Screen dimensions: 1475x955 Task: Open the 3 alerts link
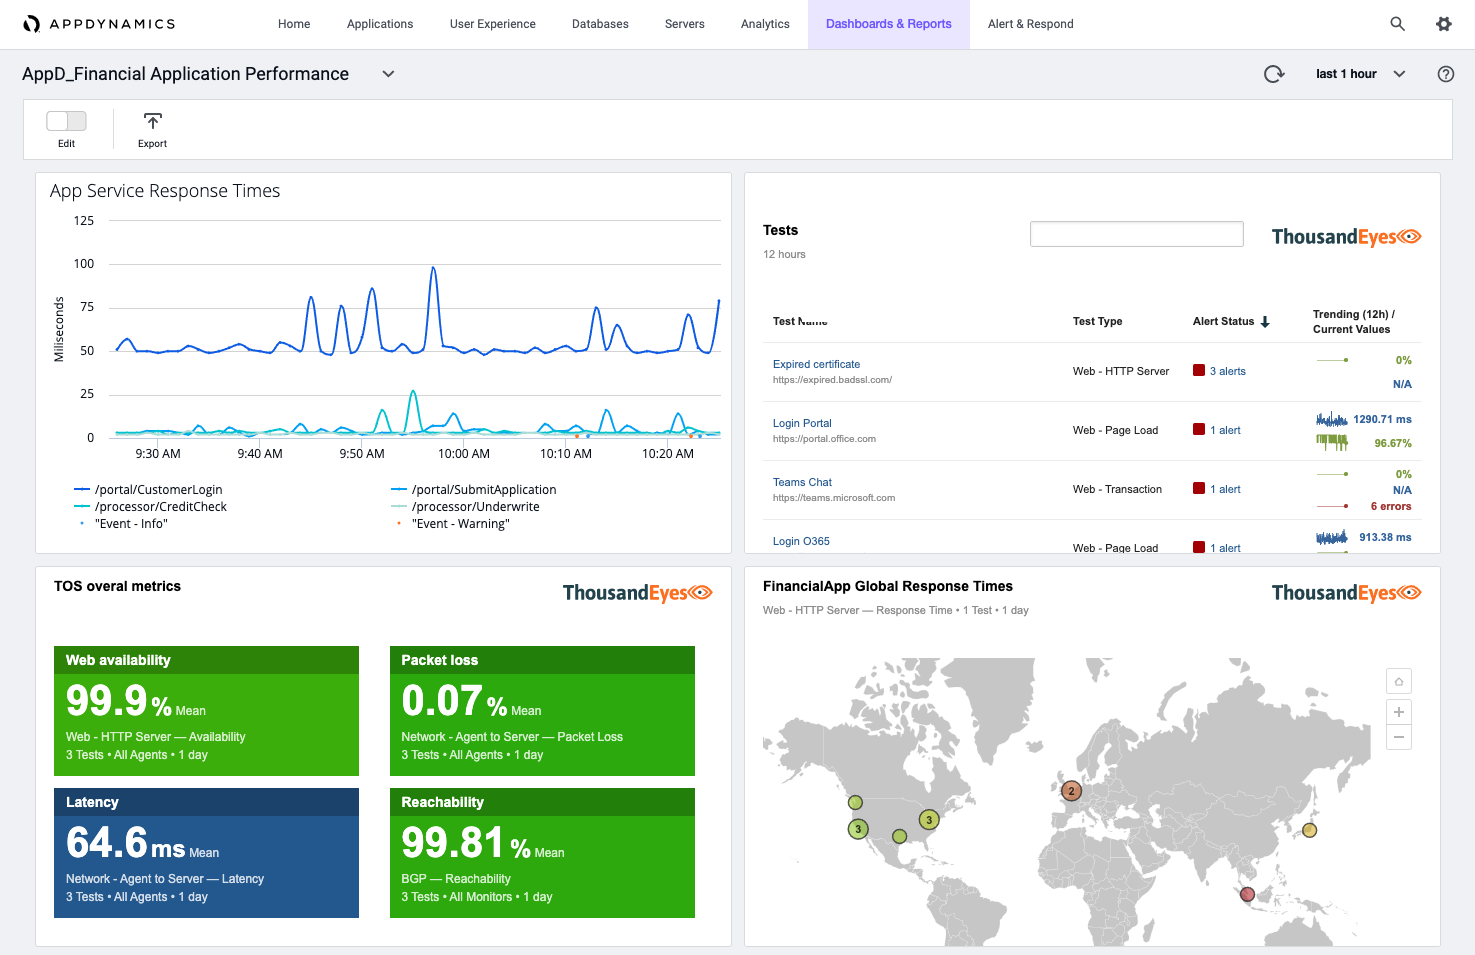tap(1228, 371)
